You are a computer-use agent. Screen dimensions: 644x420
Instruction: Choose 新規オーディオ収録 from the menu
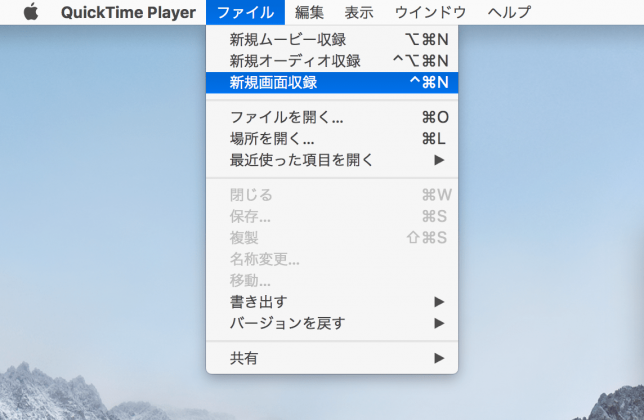tap(332, 61)
